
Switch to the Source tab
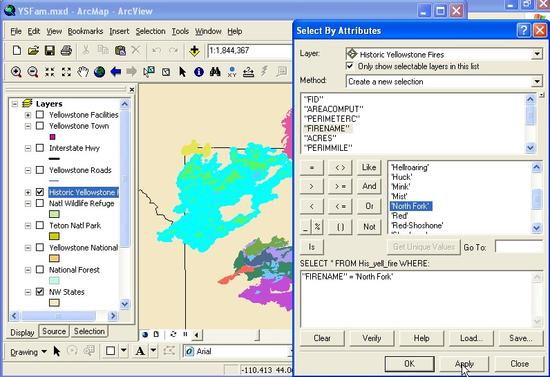(x=54, y=331)
